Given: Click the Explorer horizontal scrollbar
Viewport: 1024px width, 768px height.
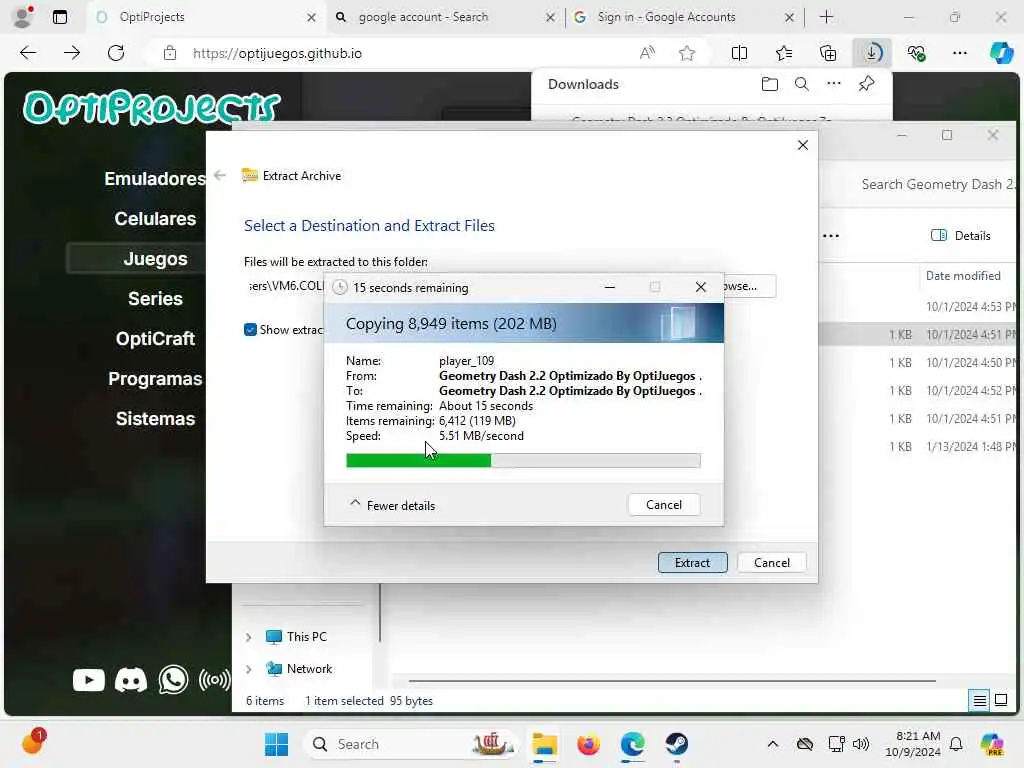Looking at the screenshot, I should 672,680.
